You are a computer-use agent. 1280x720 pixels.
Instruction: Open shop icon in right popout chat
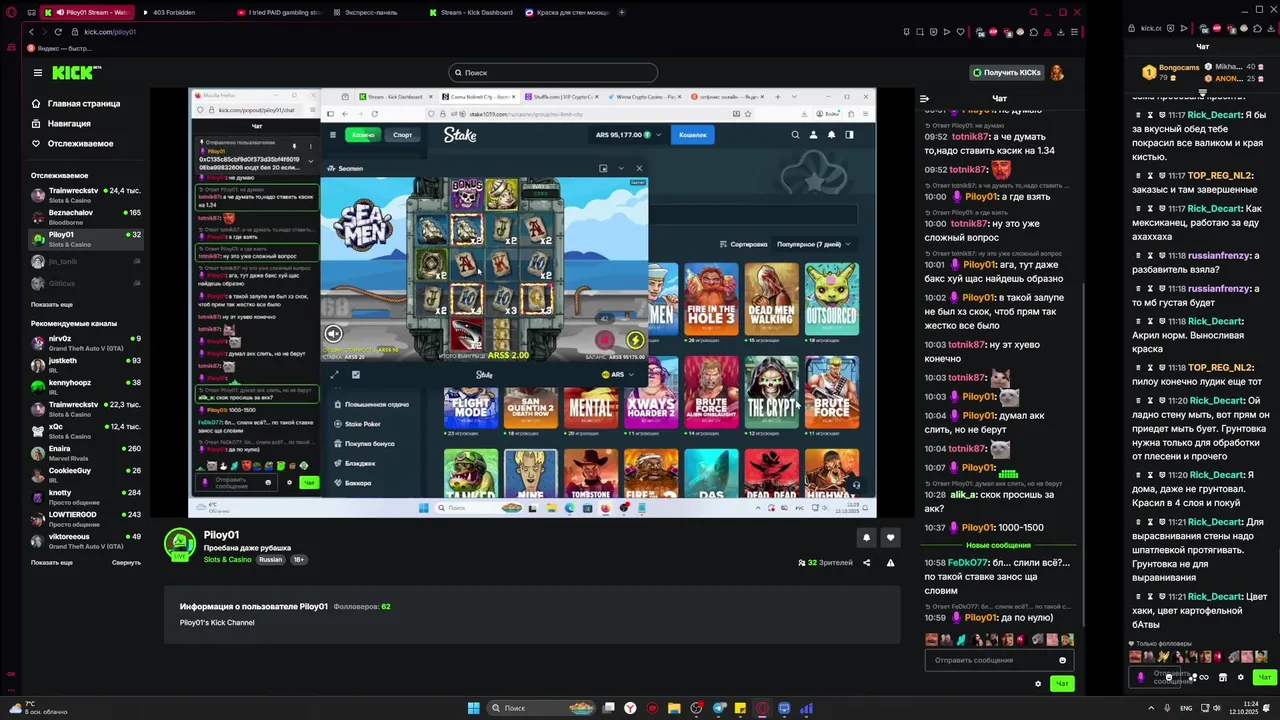(1223, 677)
